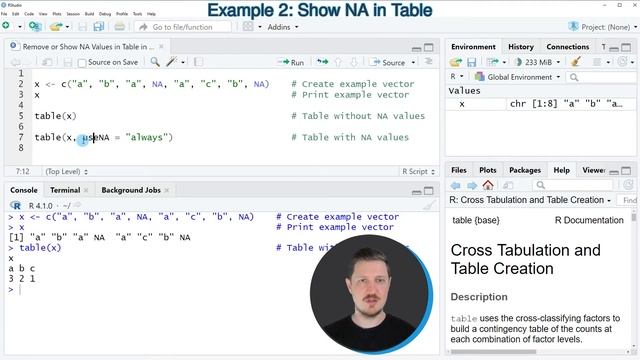Click the Load workspace folder icon
Screen dimensions: 640x360
point(456,62)
